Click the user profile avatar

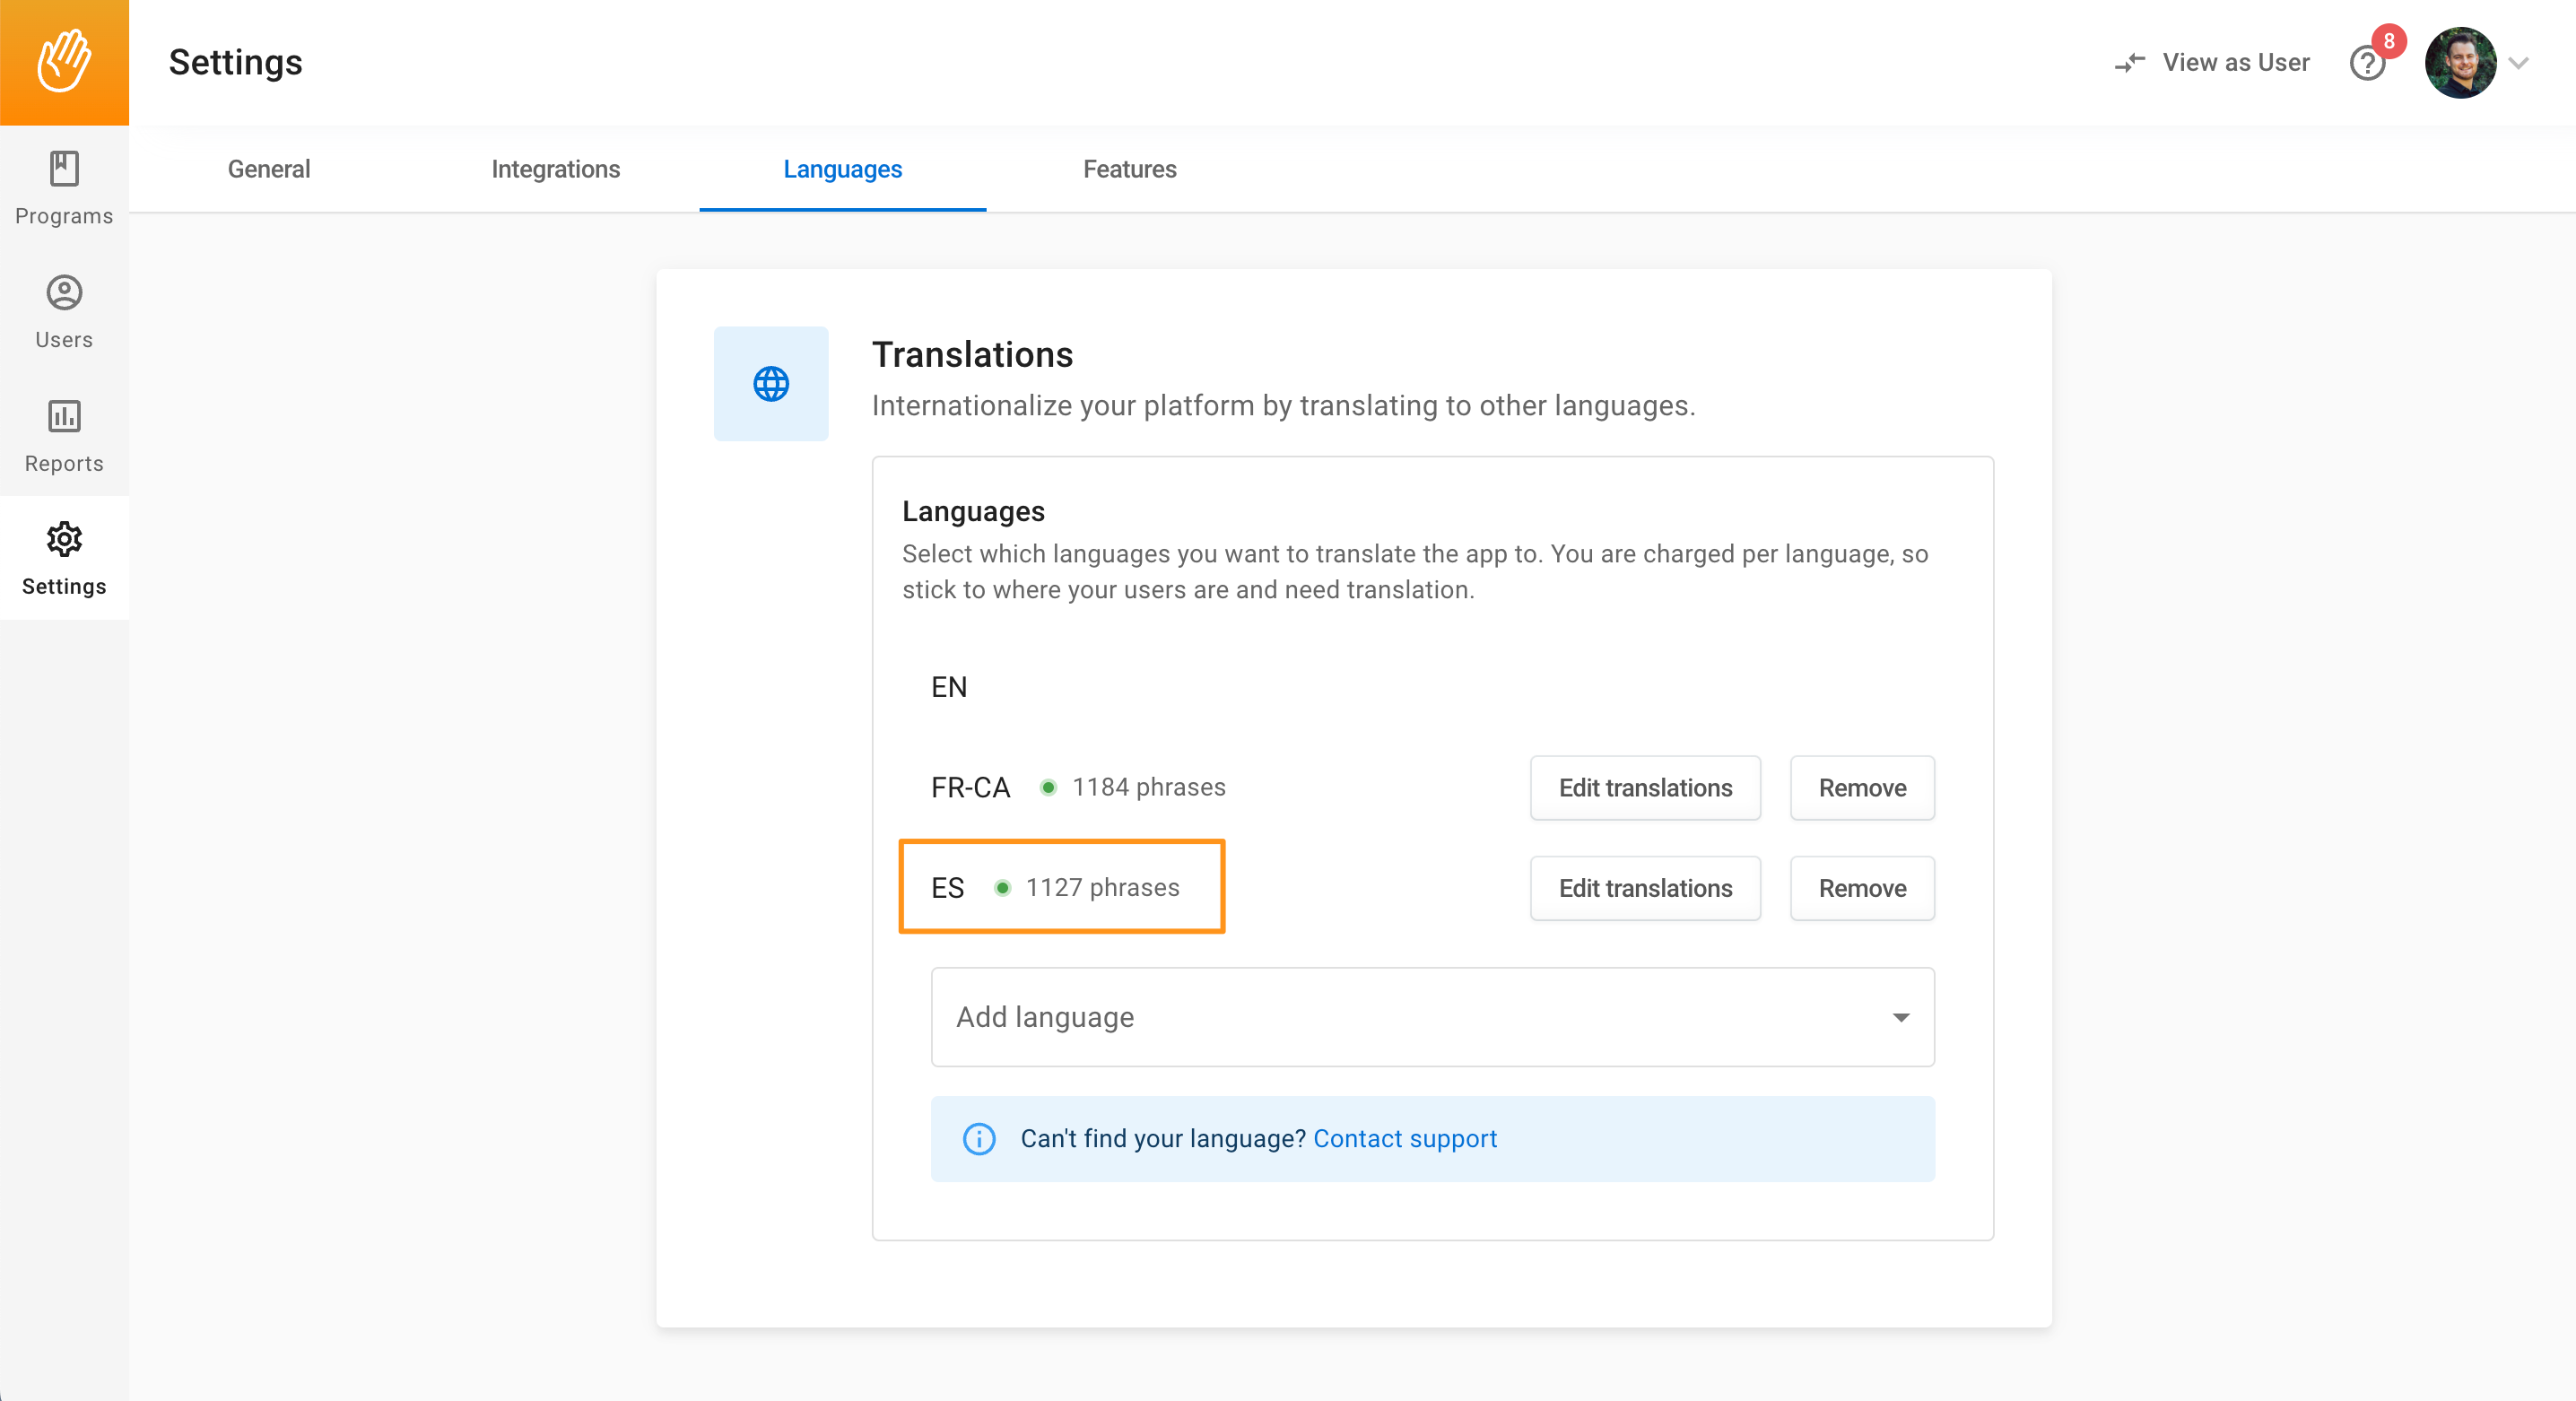(2459, 62)
